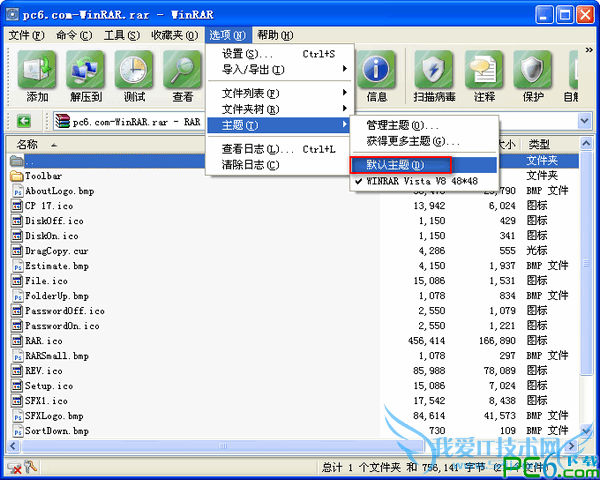Screen dimensions: 600x480
Task: Select the SortDown.bmp file name
Action: tap(57, 431)
